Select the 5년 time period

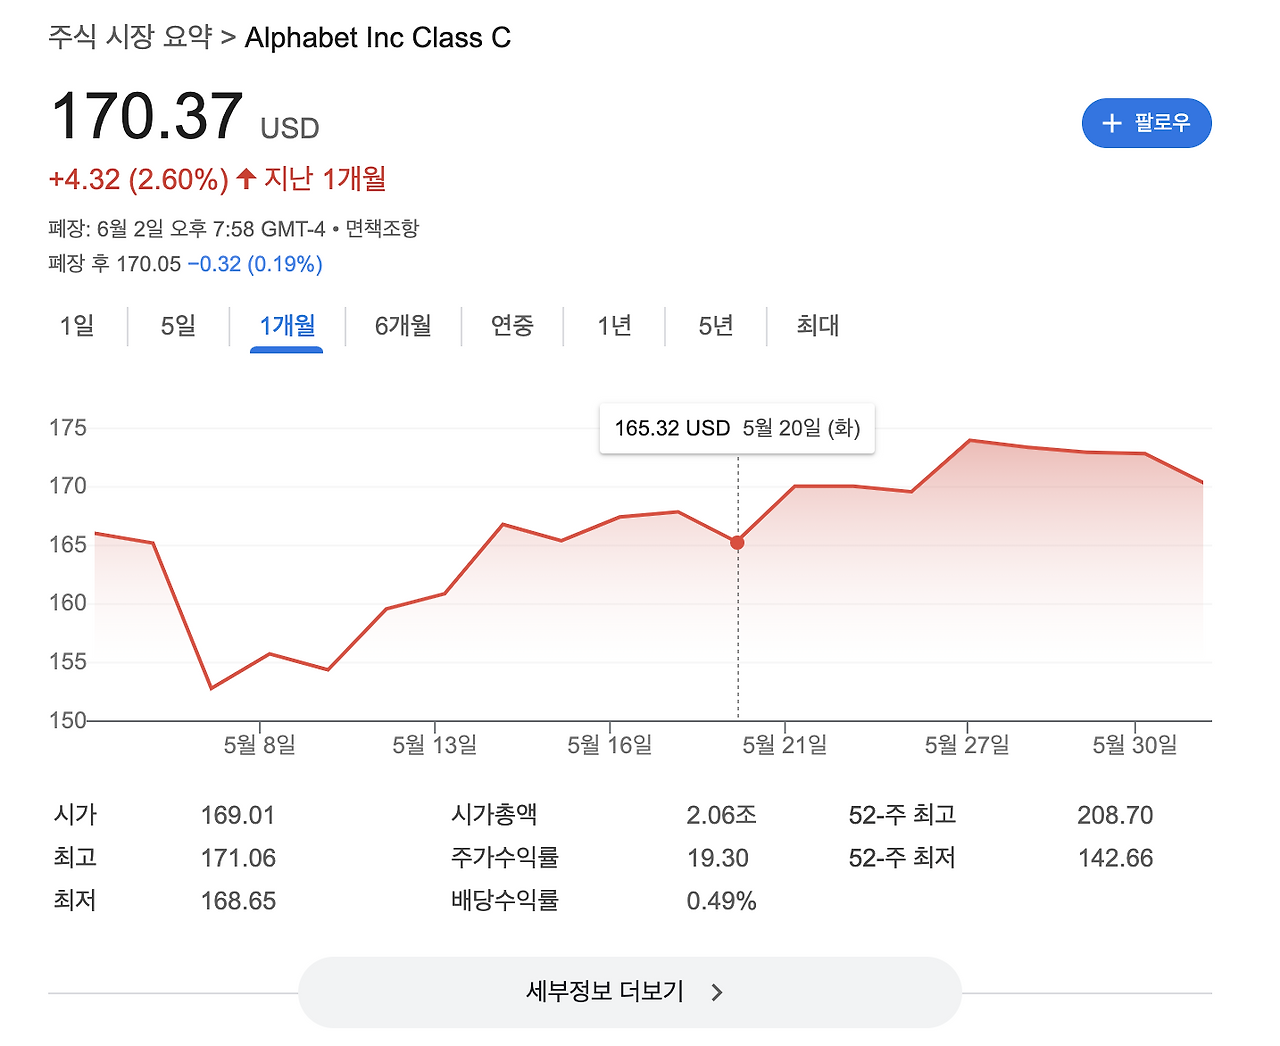(714, 326)
